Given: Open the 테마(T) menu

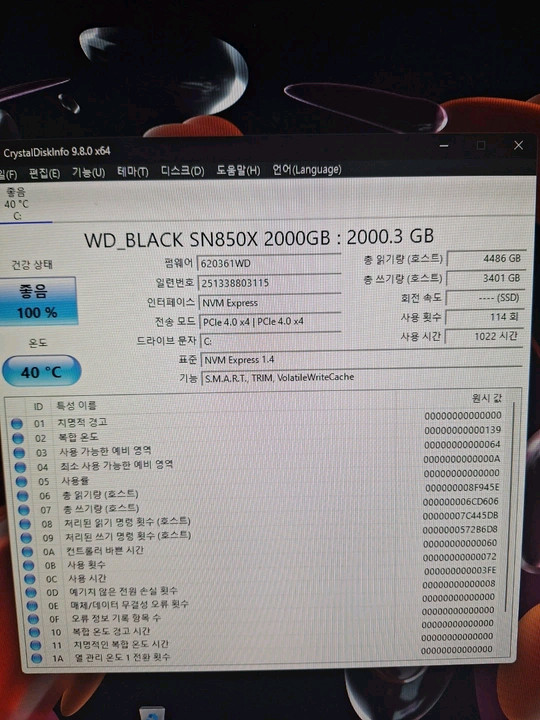Looking at the screenshot, I should pos(133,172).
